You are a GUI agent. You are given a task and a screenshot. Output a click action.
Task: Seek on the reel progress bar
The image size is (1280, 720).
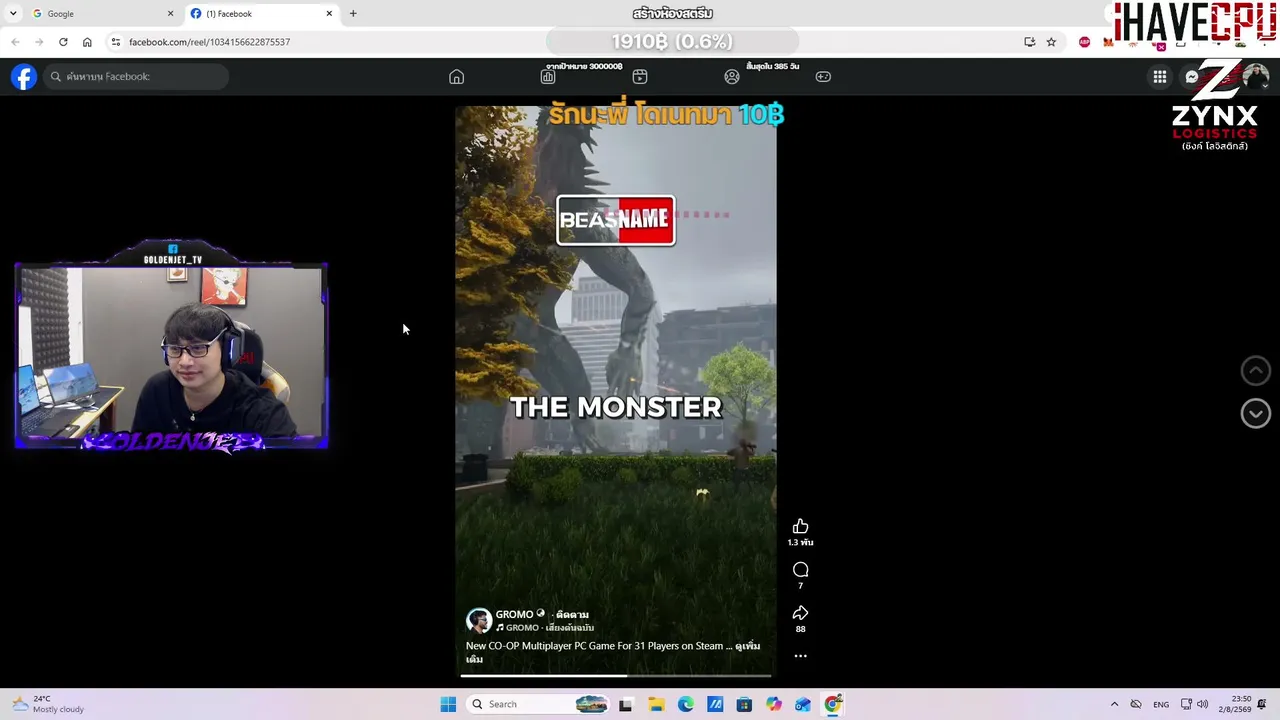click(x=616, y=676)
